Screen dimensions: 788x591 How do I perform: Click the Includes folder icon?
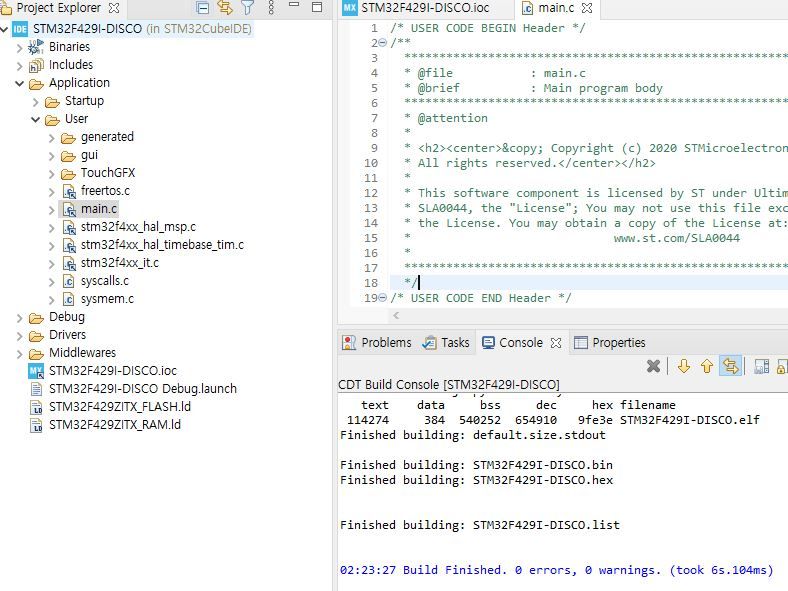tap(36, 66)
